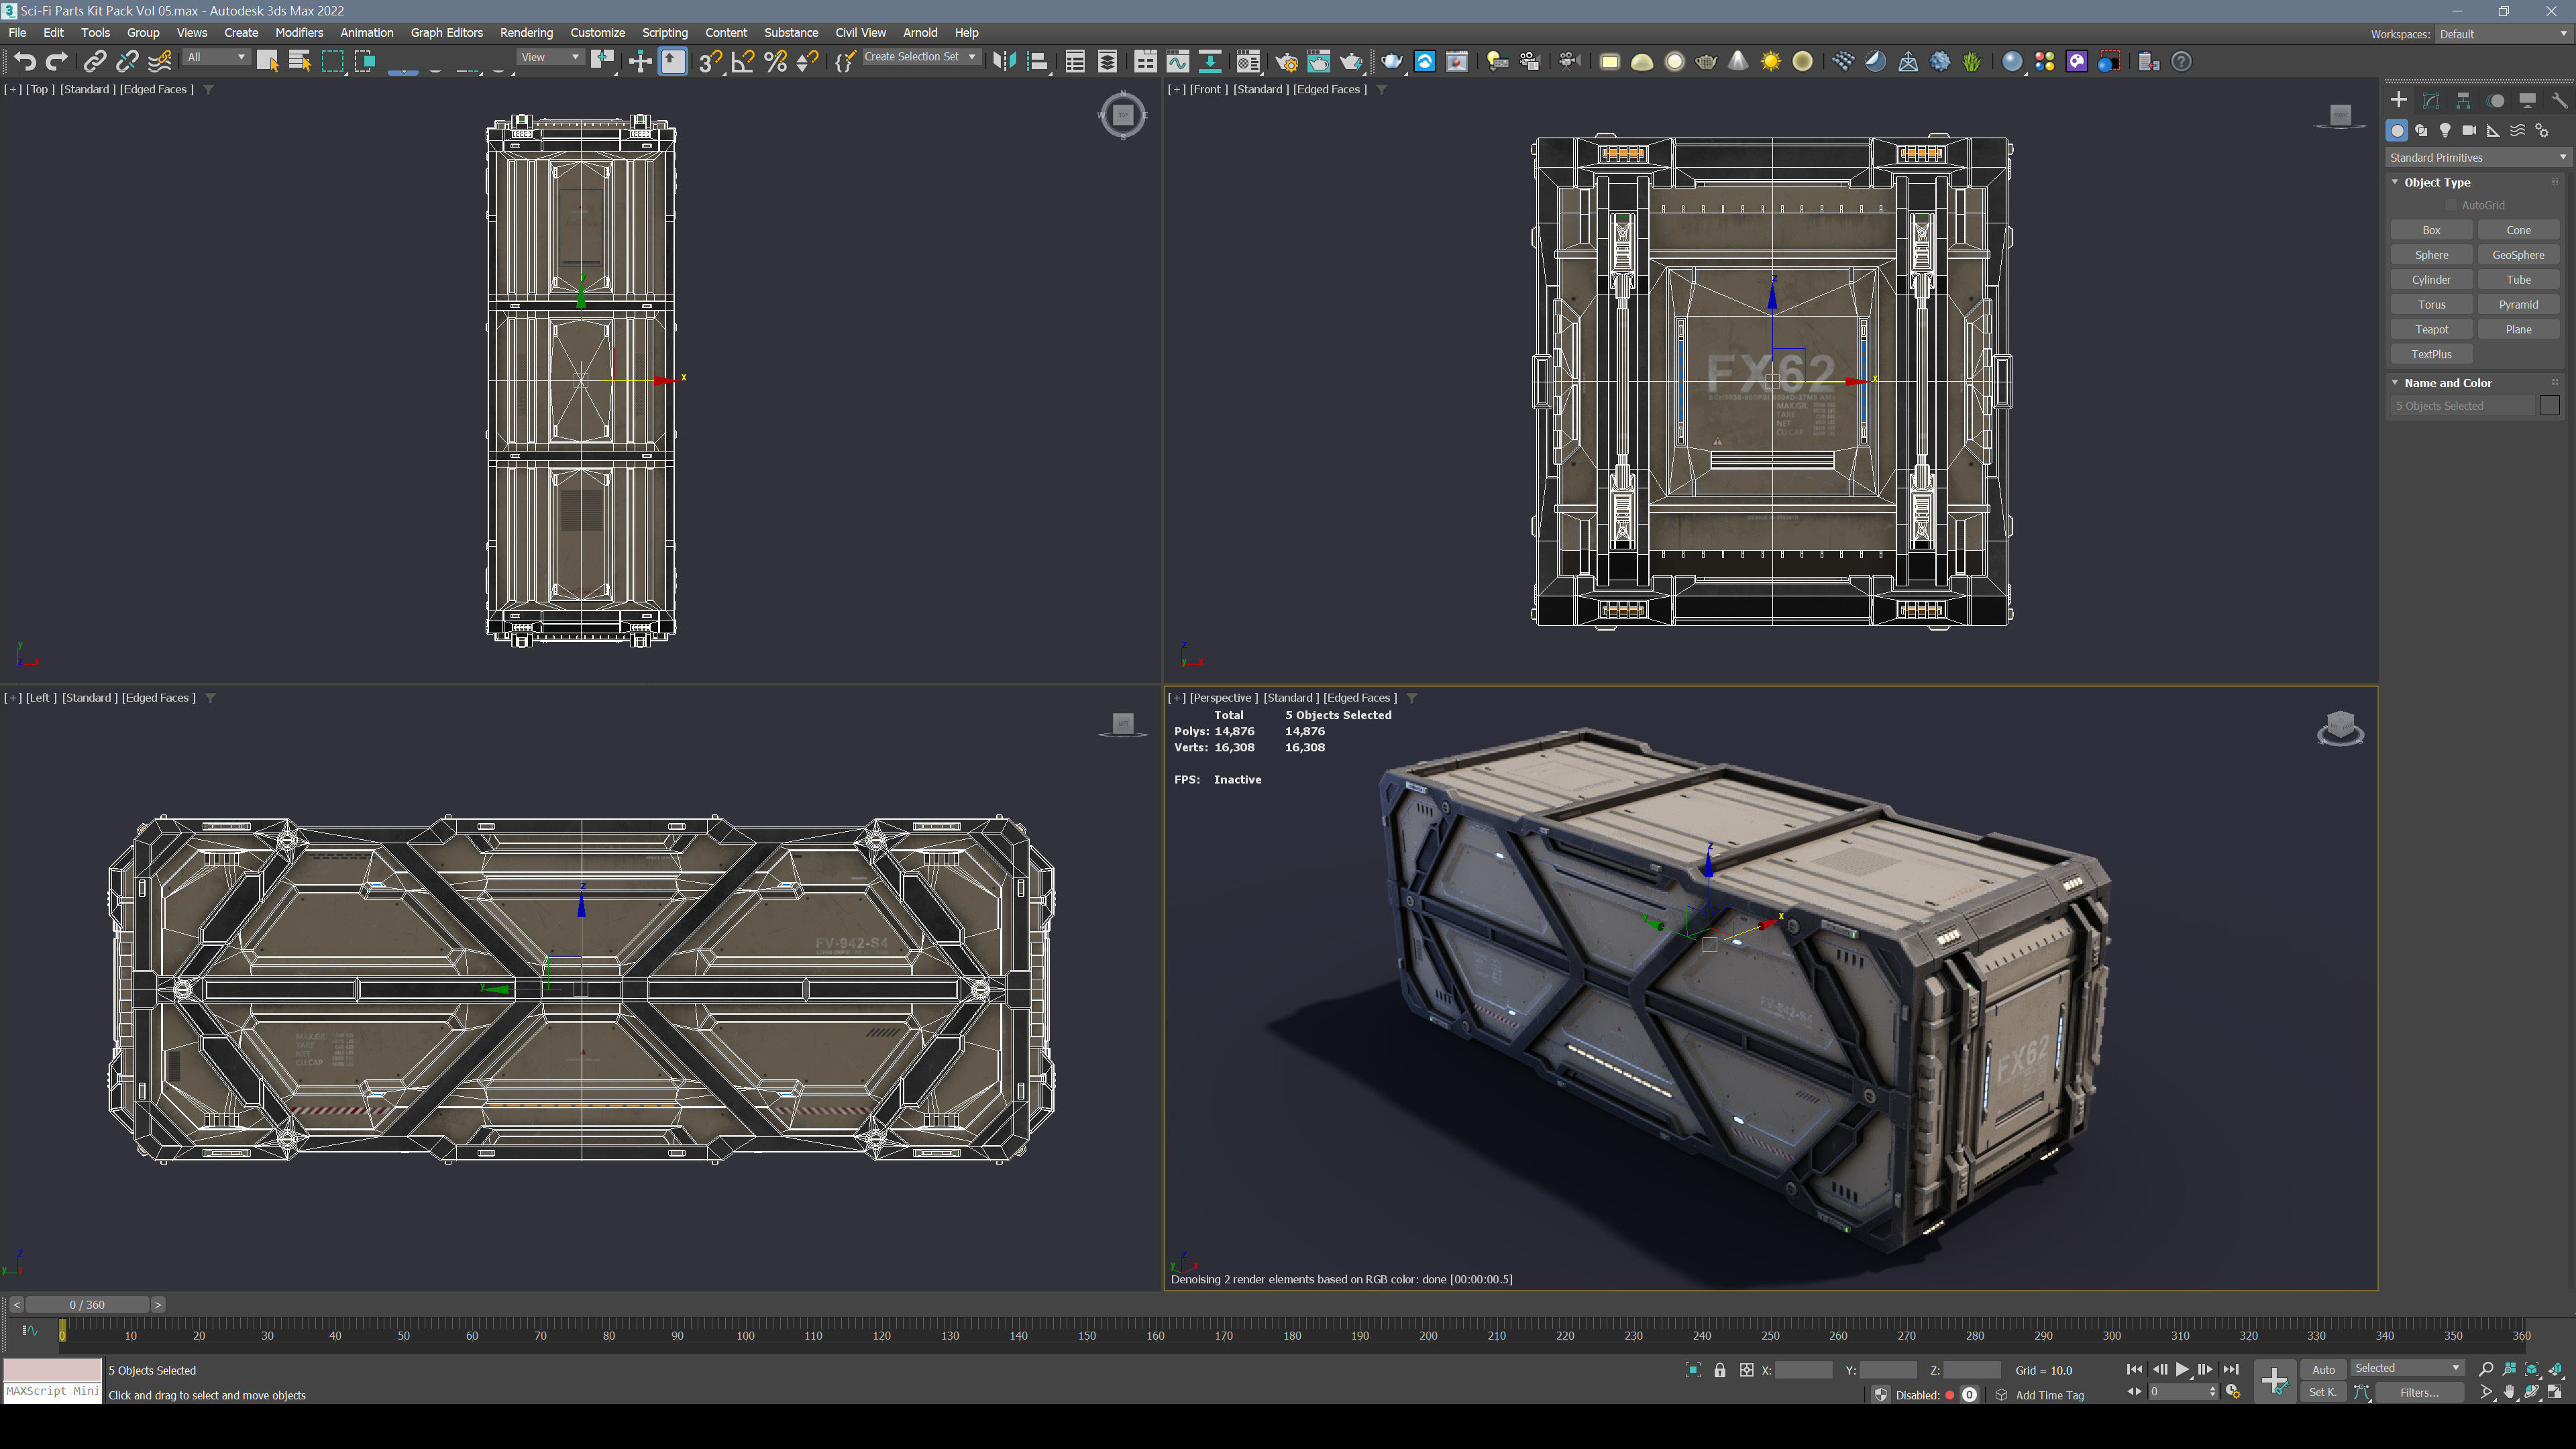This screenshot has height=1449, width=2576.
Task: Select the Helpers create category icon
Action: coord(2493,130)
